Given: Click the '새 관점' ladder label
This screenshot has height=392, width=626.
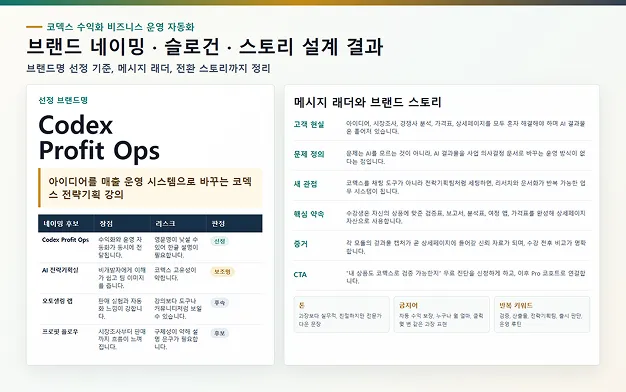Looking at the screenshot, I should point(305,184).
